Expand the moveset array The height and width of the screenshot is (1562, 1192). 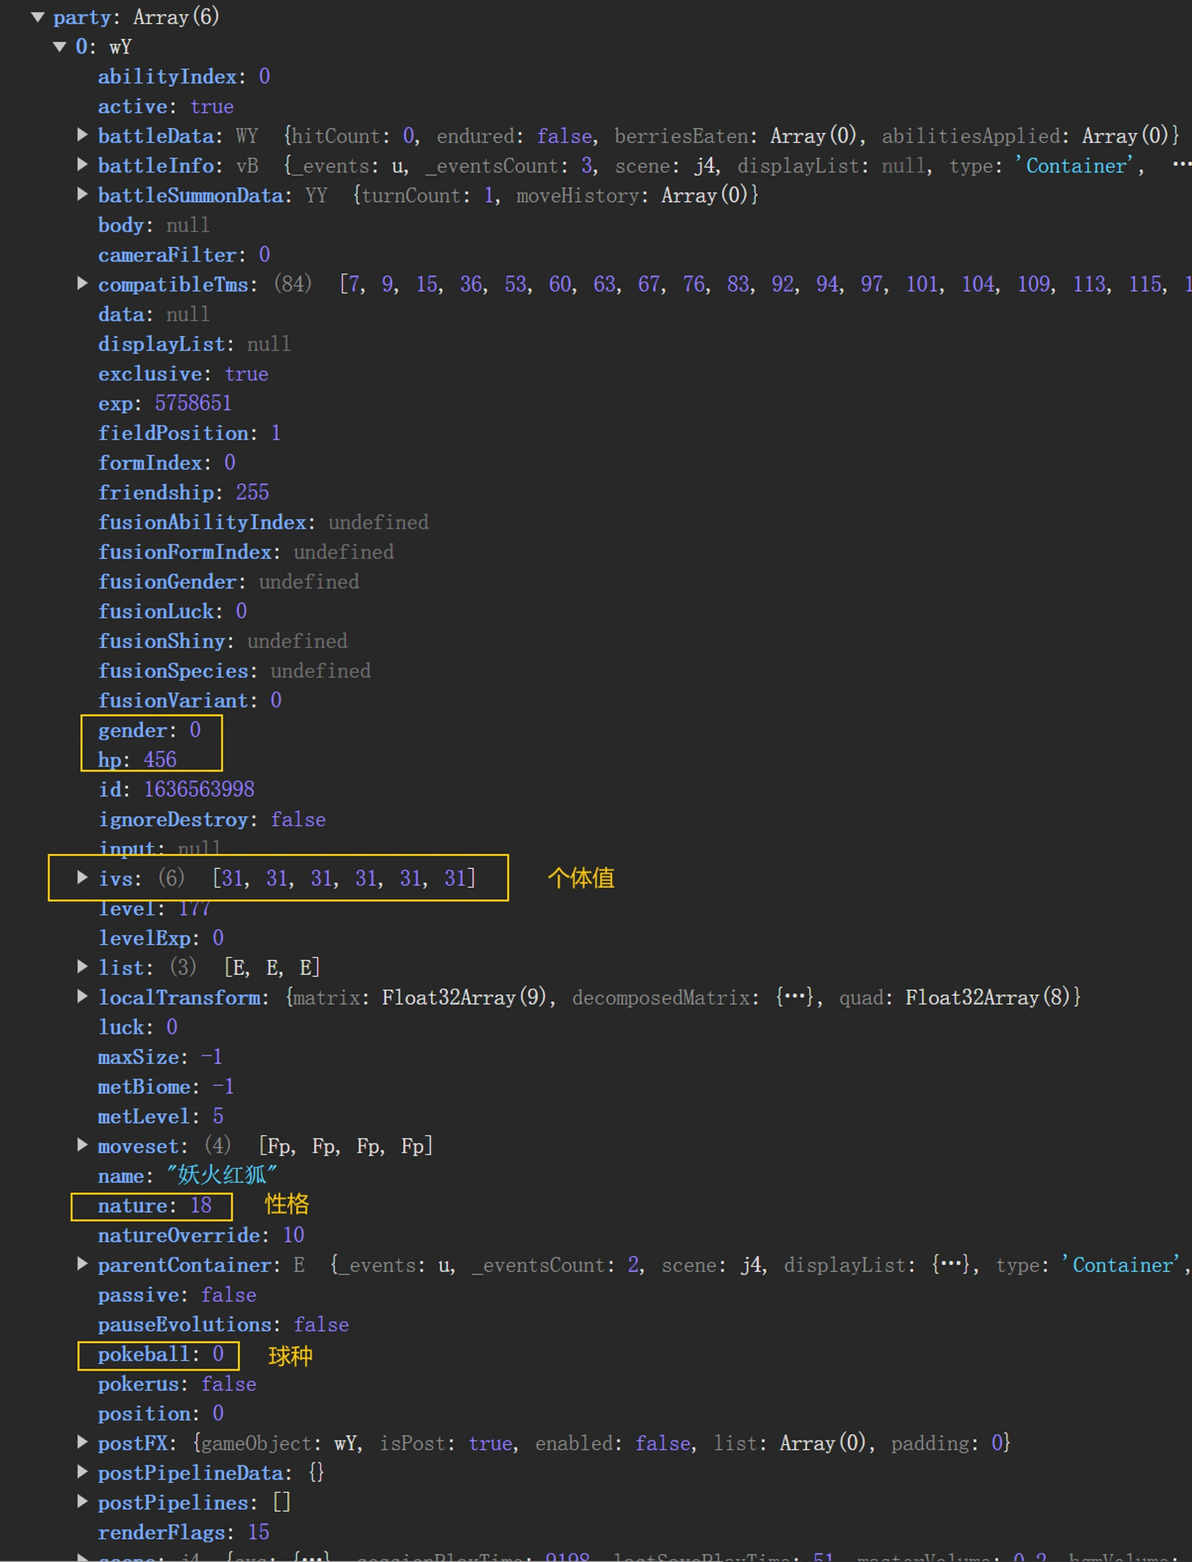pyautogui.click(x=83, y=1145)
